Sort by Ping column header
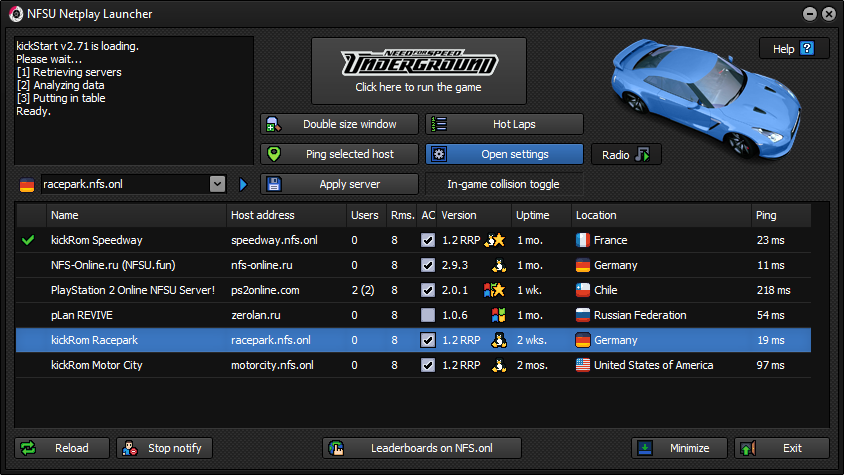This screenshot has width=844, height=475. click(781, 215)
